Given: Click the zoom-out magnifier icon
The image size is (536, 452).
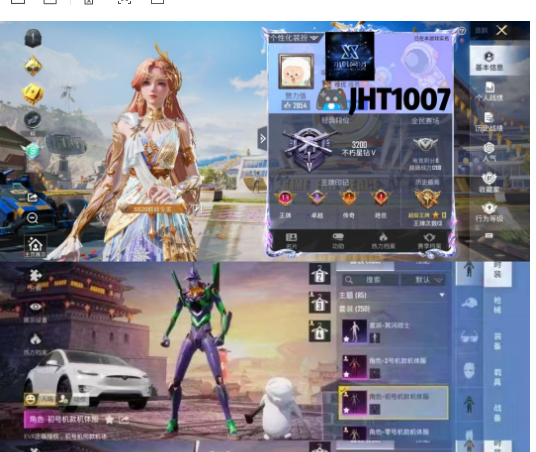Looking at the screenshot, I should 32,218.
